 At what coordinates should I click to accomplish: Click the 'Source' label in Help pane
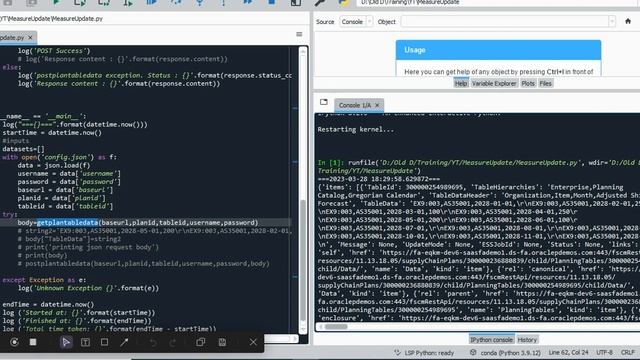pos(325,22)
